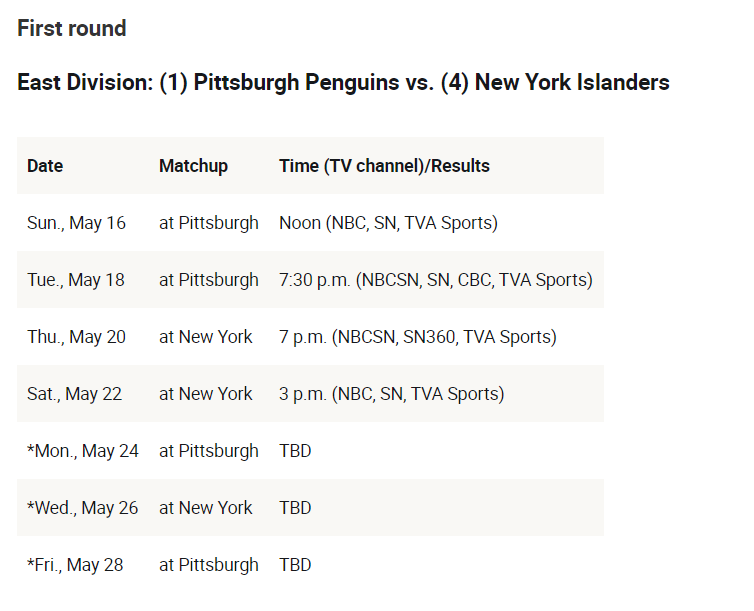Screen dimensions: 754x611
Task: Select the *Wed., May 26 date cell
Action: pos(83,508)
